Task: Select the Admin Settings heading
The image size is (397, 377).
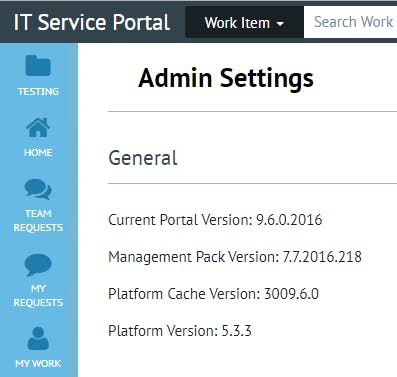Action: click(x=226, y=78)
